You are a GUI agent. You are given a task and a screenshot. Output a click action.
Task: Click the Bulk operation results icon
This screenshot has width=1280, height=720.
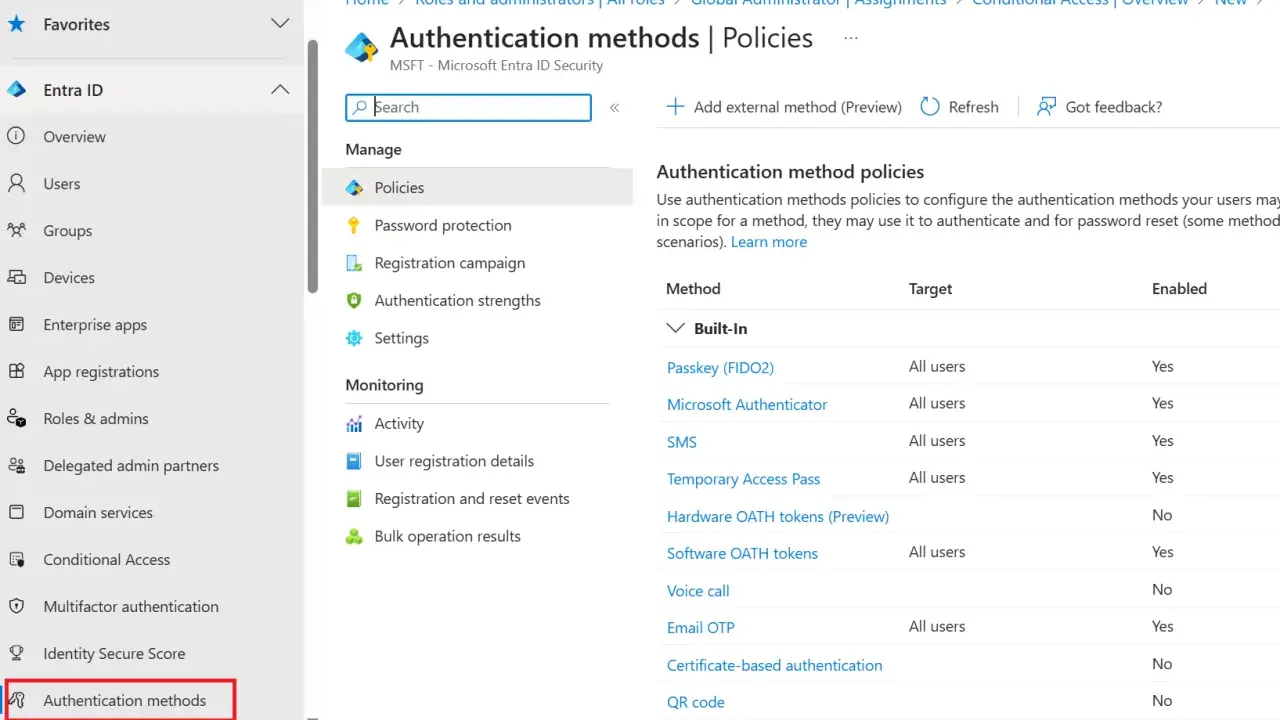coord(353,536)
